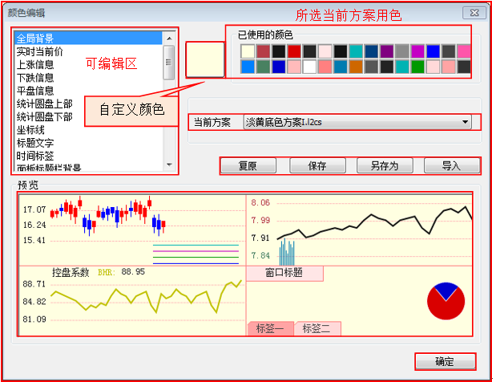Click the 另存为 save-as button
This screenshot has height=383, width=493.
[x=385, y=166]
